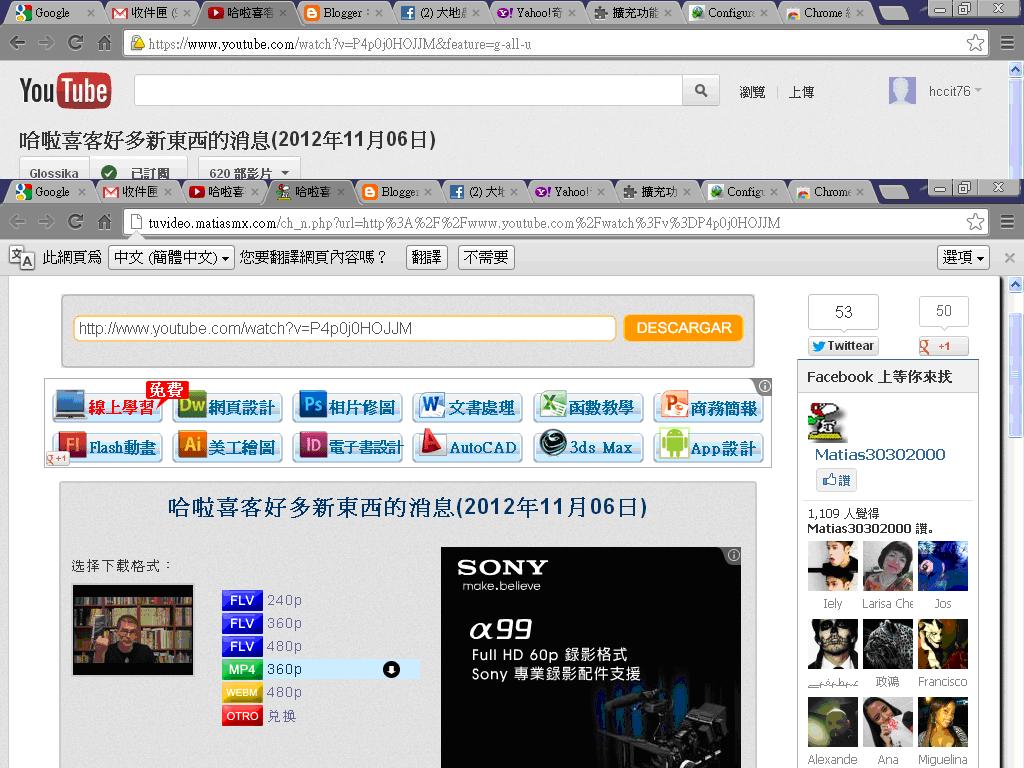Click the YouTube search box
The image size is (1024, 768).
pos(408,90)
